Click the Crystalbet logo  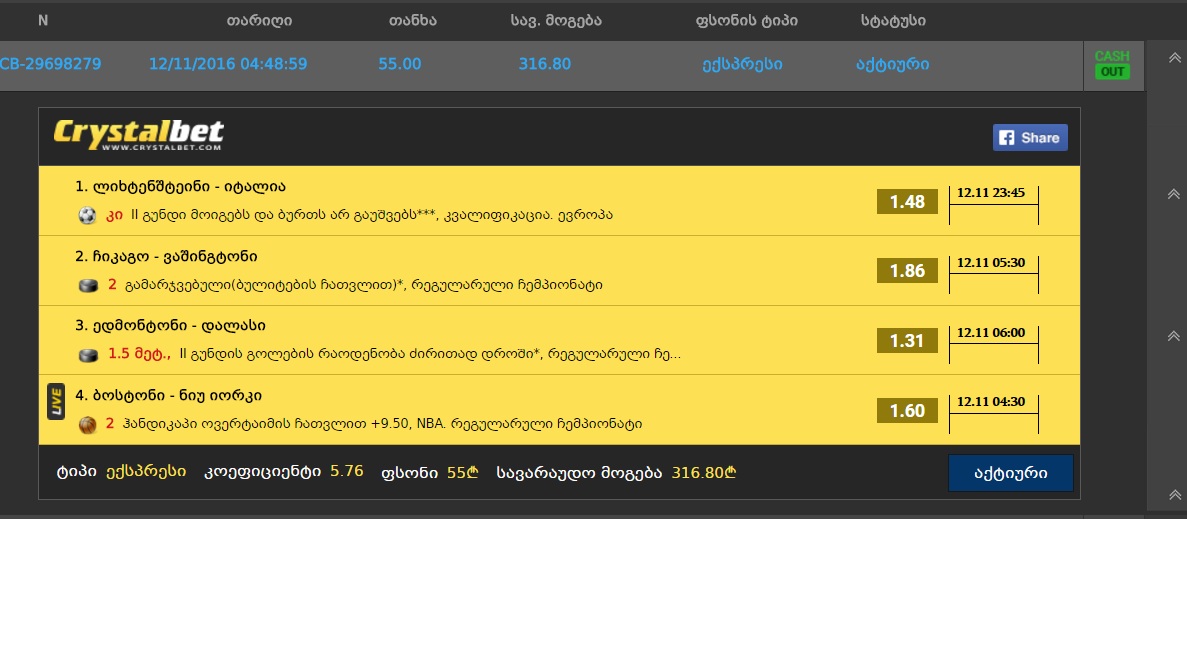click(139, 134)
